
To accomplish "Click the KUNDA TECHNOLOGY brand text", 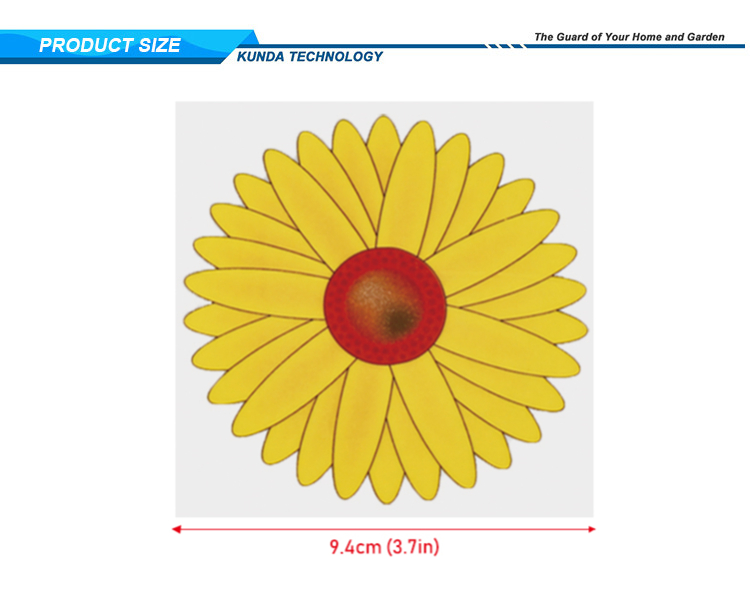I will (x=310, y=57).
